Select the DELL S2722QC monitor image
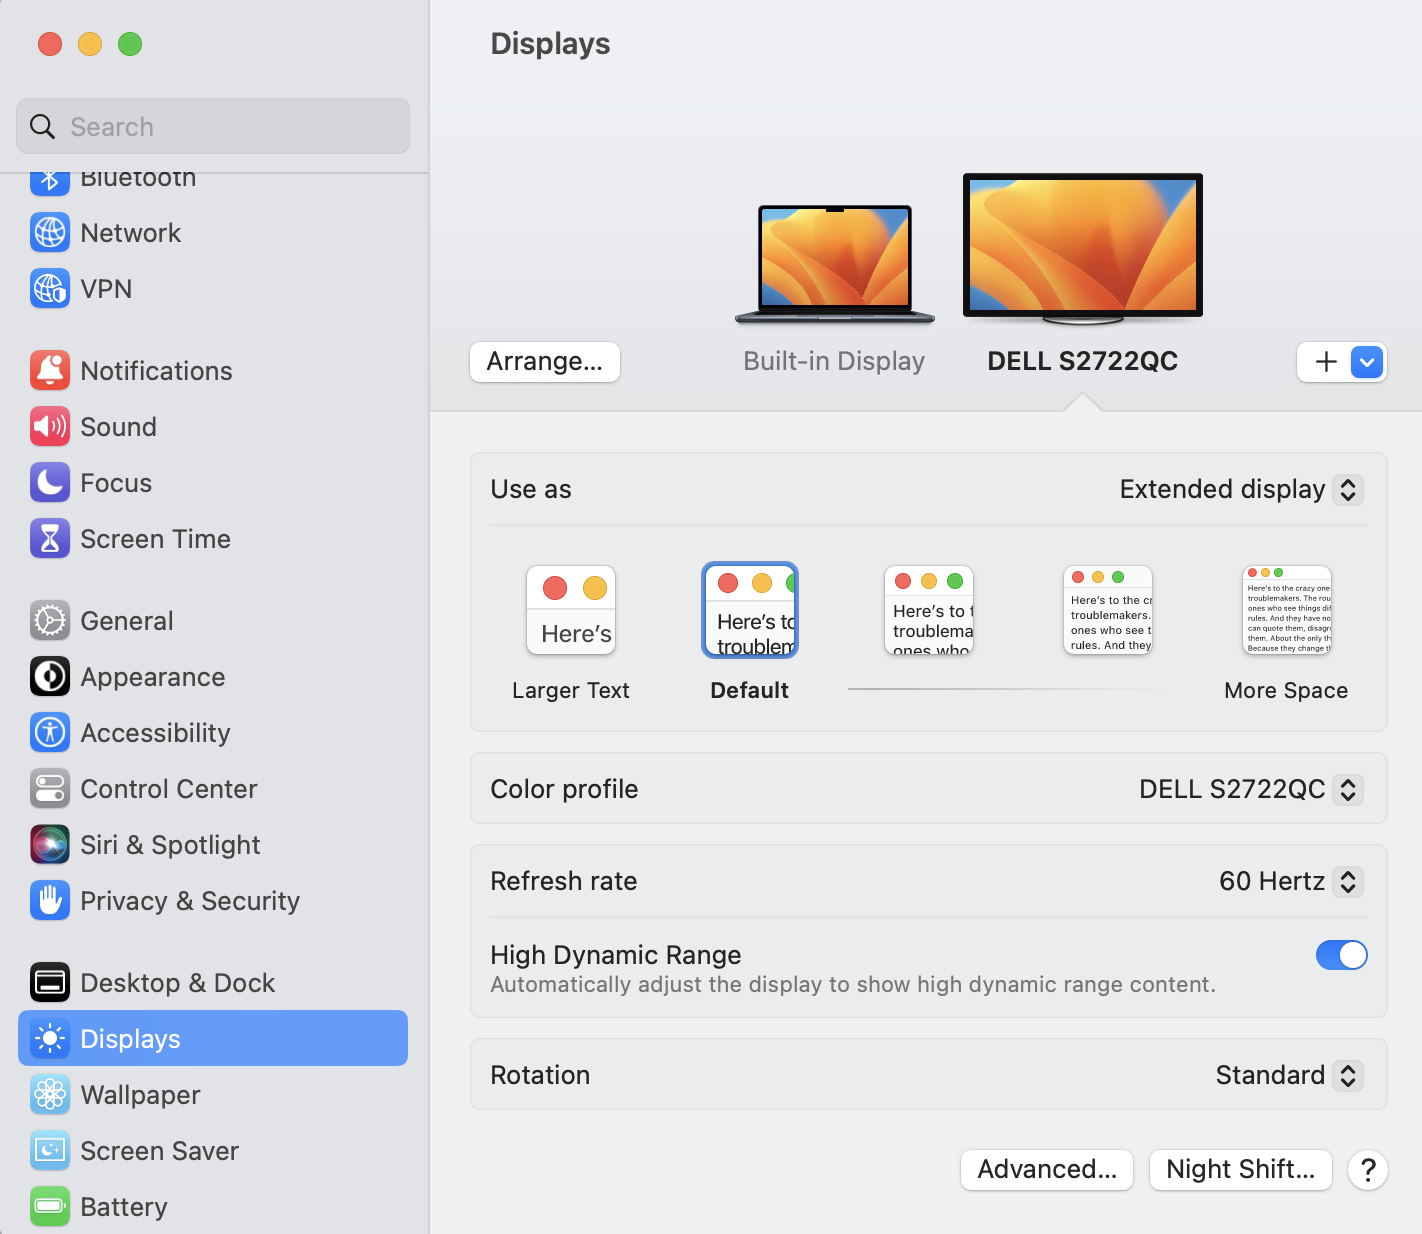Viewport: 1422px width, 1234px height. 1083,249
